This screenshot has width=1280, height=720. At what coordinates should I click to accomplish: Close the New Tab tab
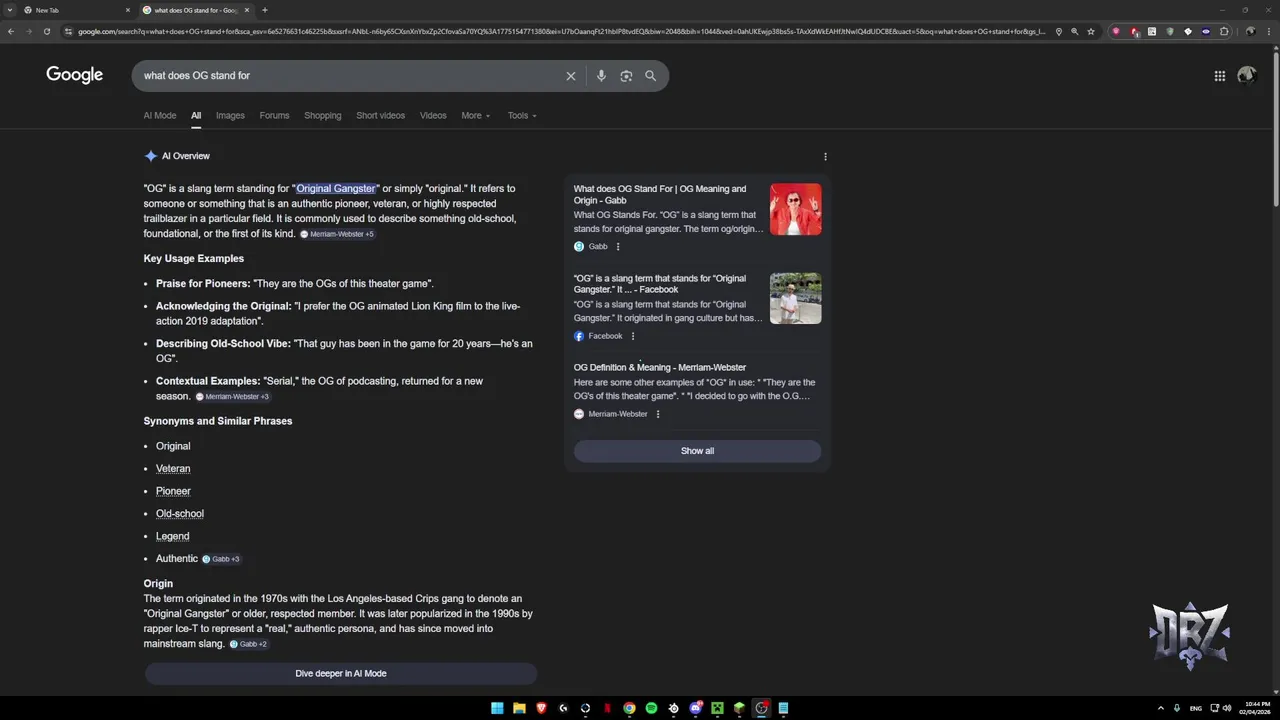128,10
